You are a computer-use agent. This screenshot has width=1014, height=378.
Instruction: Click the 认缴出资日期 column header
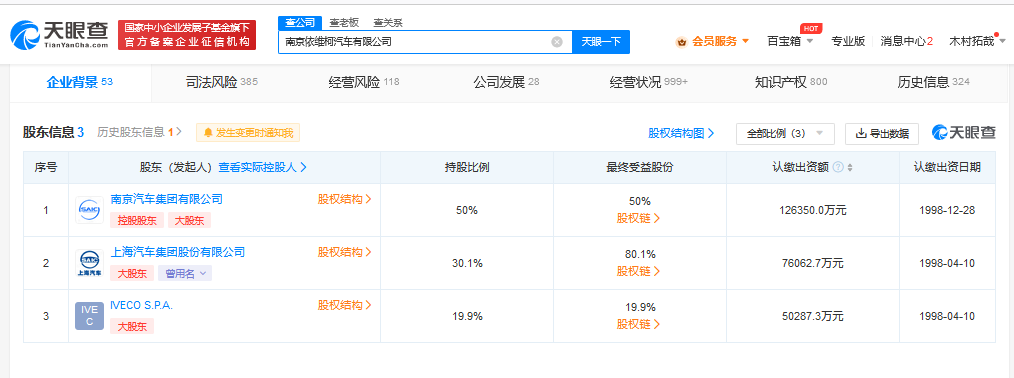[x=947, y=167]
